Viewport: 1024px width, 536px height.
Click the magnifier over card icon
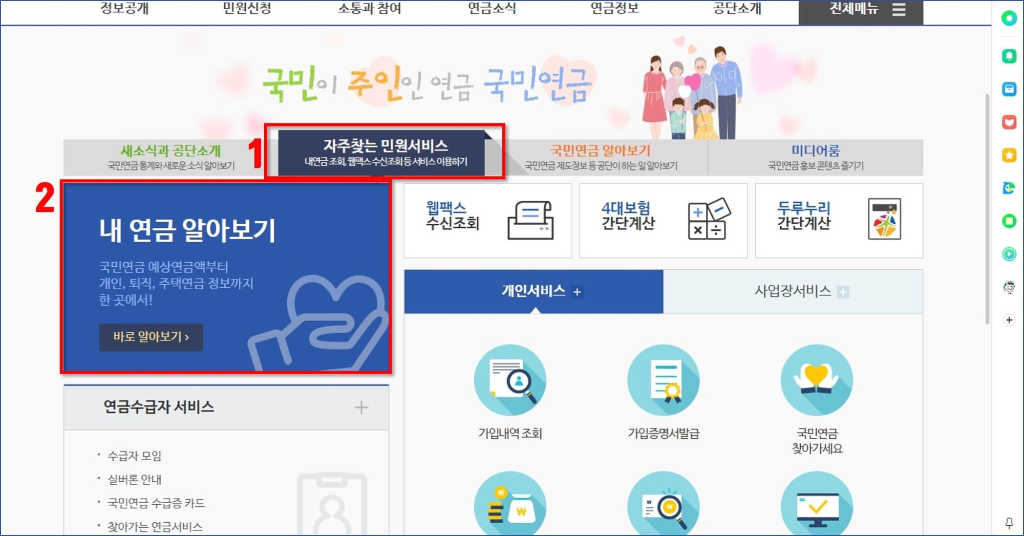[x=664, y=504]
